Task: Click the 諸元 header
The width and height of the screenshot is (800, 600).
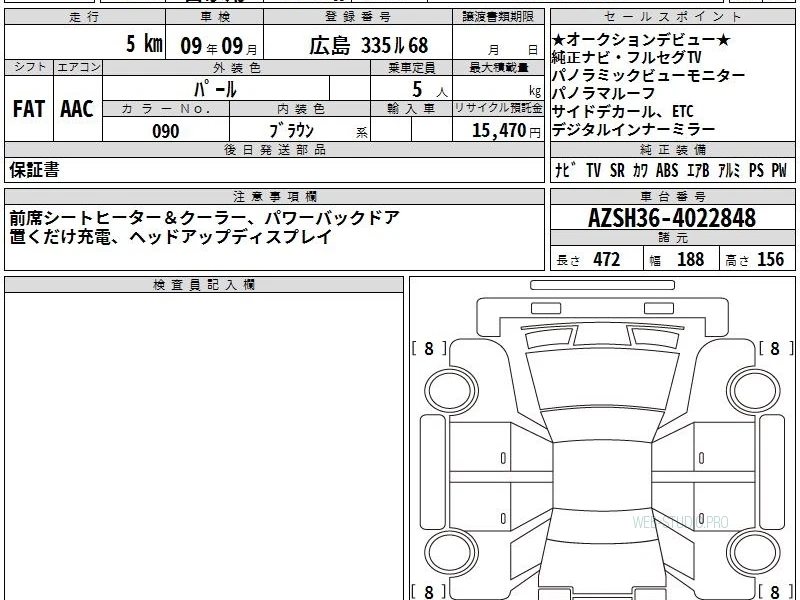Action: point(672,238)
